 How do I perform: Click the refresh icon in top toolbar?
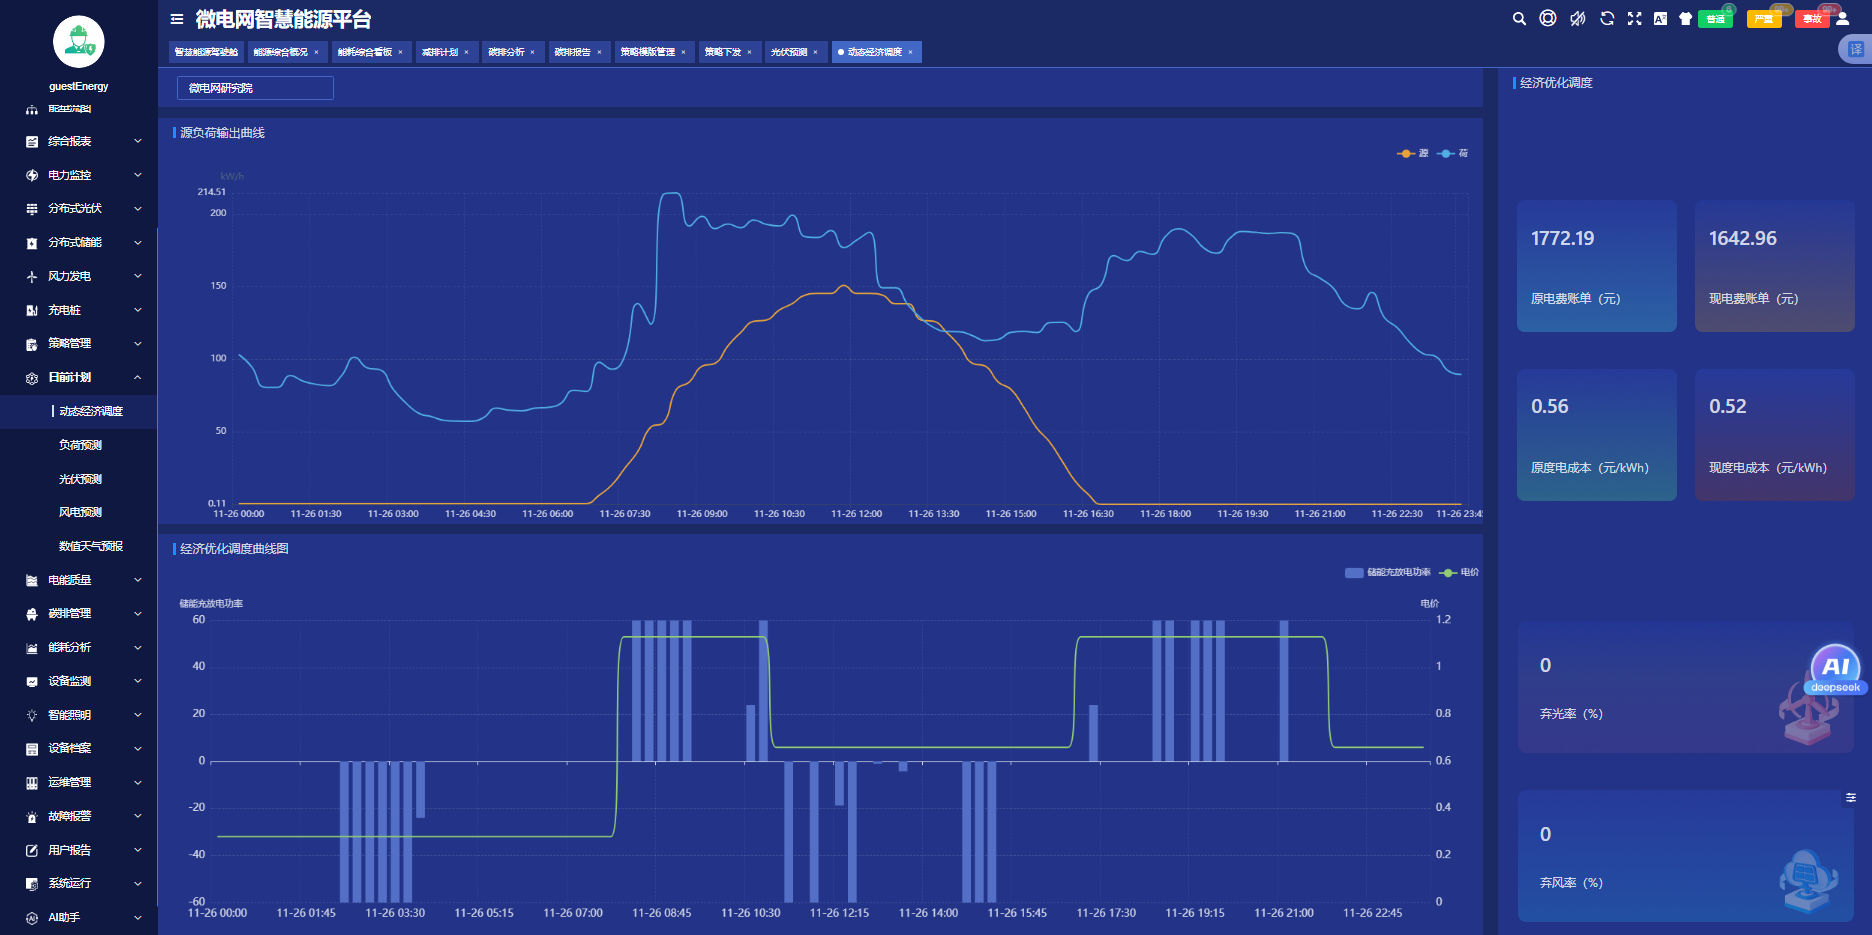point(1607,19)
